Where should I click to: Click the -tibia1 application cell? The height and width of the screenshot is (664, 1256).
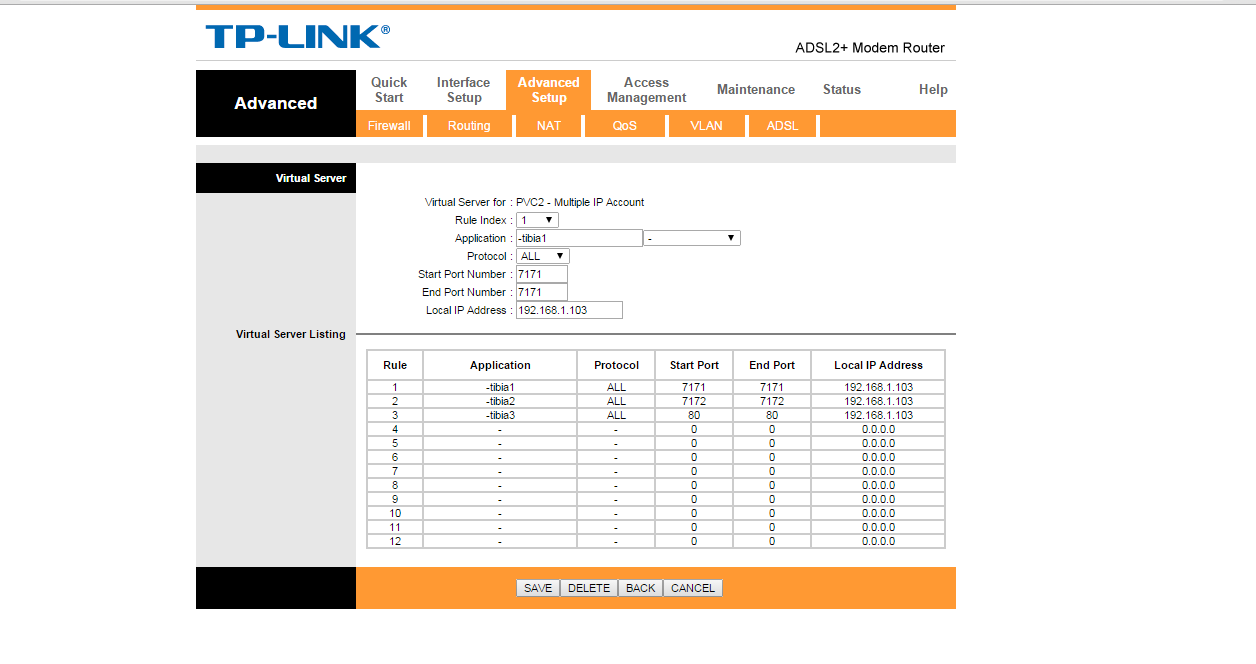point(500,387)
